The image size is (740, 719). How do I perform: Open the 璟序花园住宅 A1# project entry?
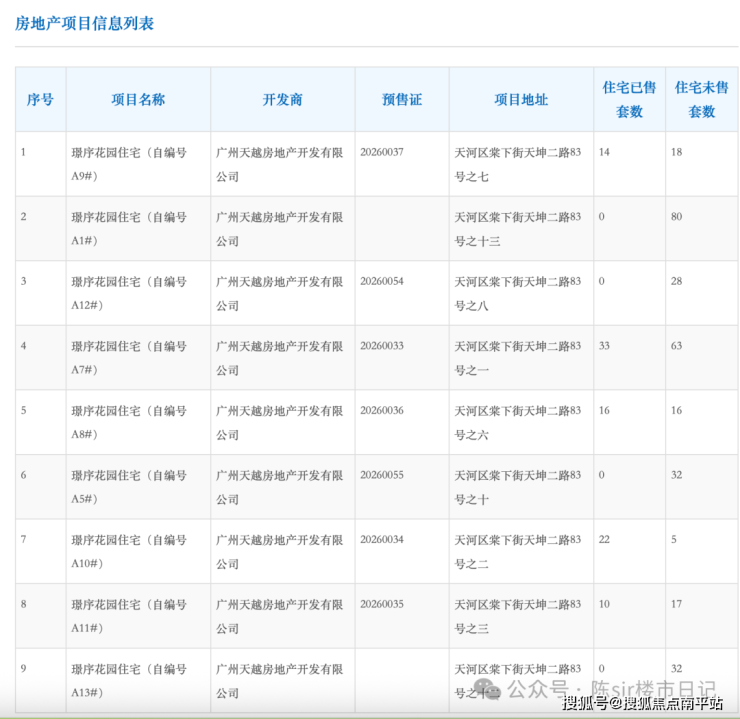128,228
